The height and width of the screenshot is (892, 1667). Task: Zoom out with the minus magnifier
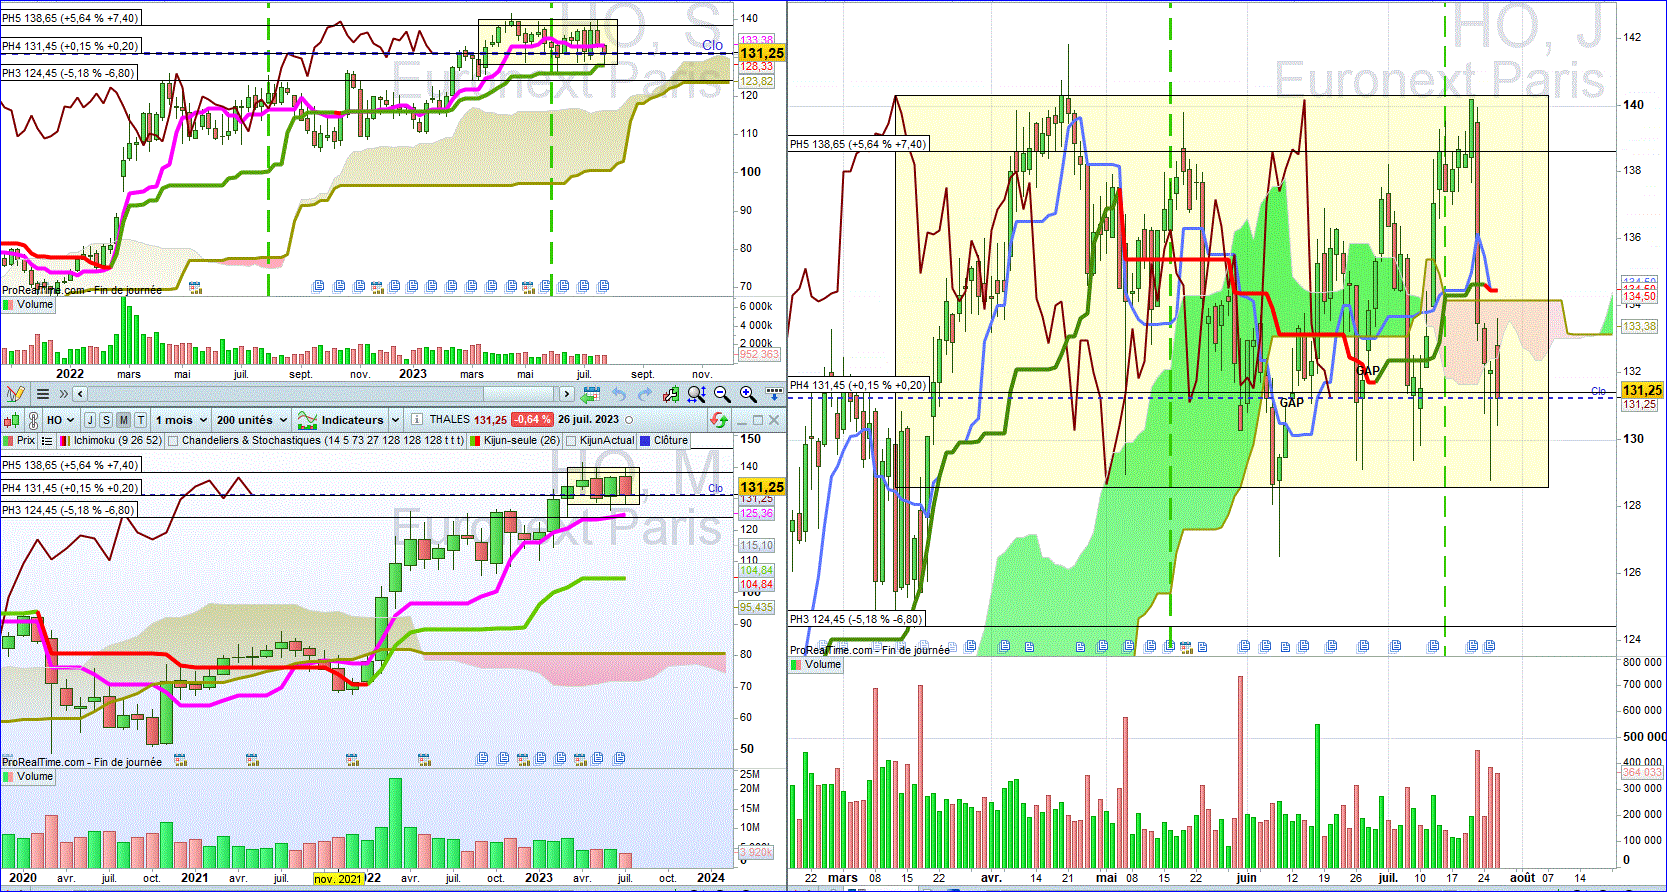pyautogui.click(x=722, y=394)
